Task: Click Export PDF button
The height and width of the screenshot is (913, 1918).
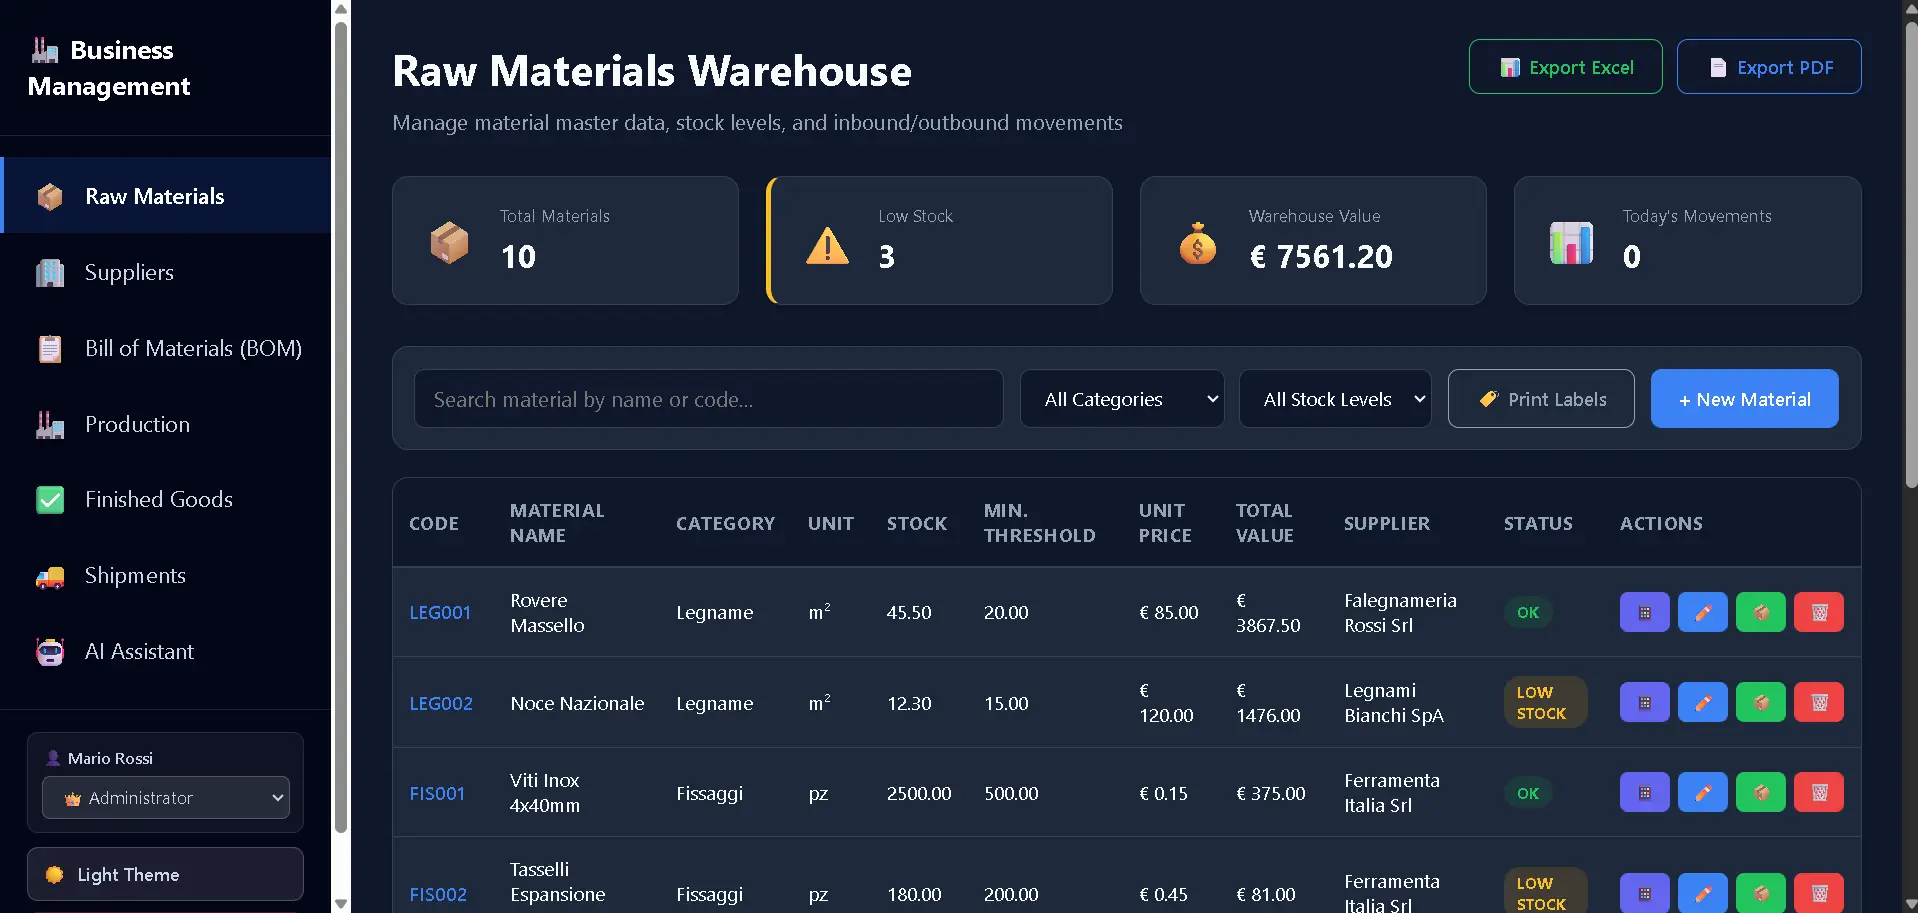Action: coord(1769,67)
